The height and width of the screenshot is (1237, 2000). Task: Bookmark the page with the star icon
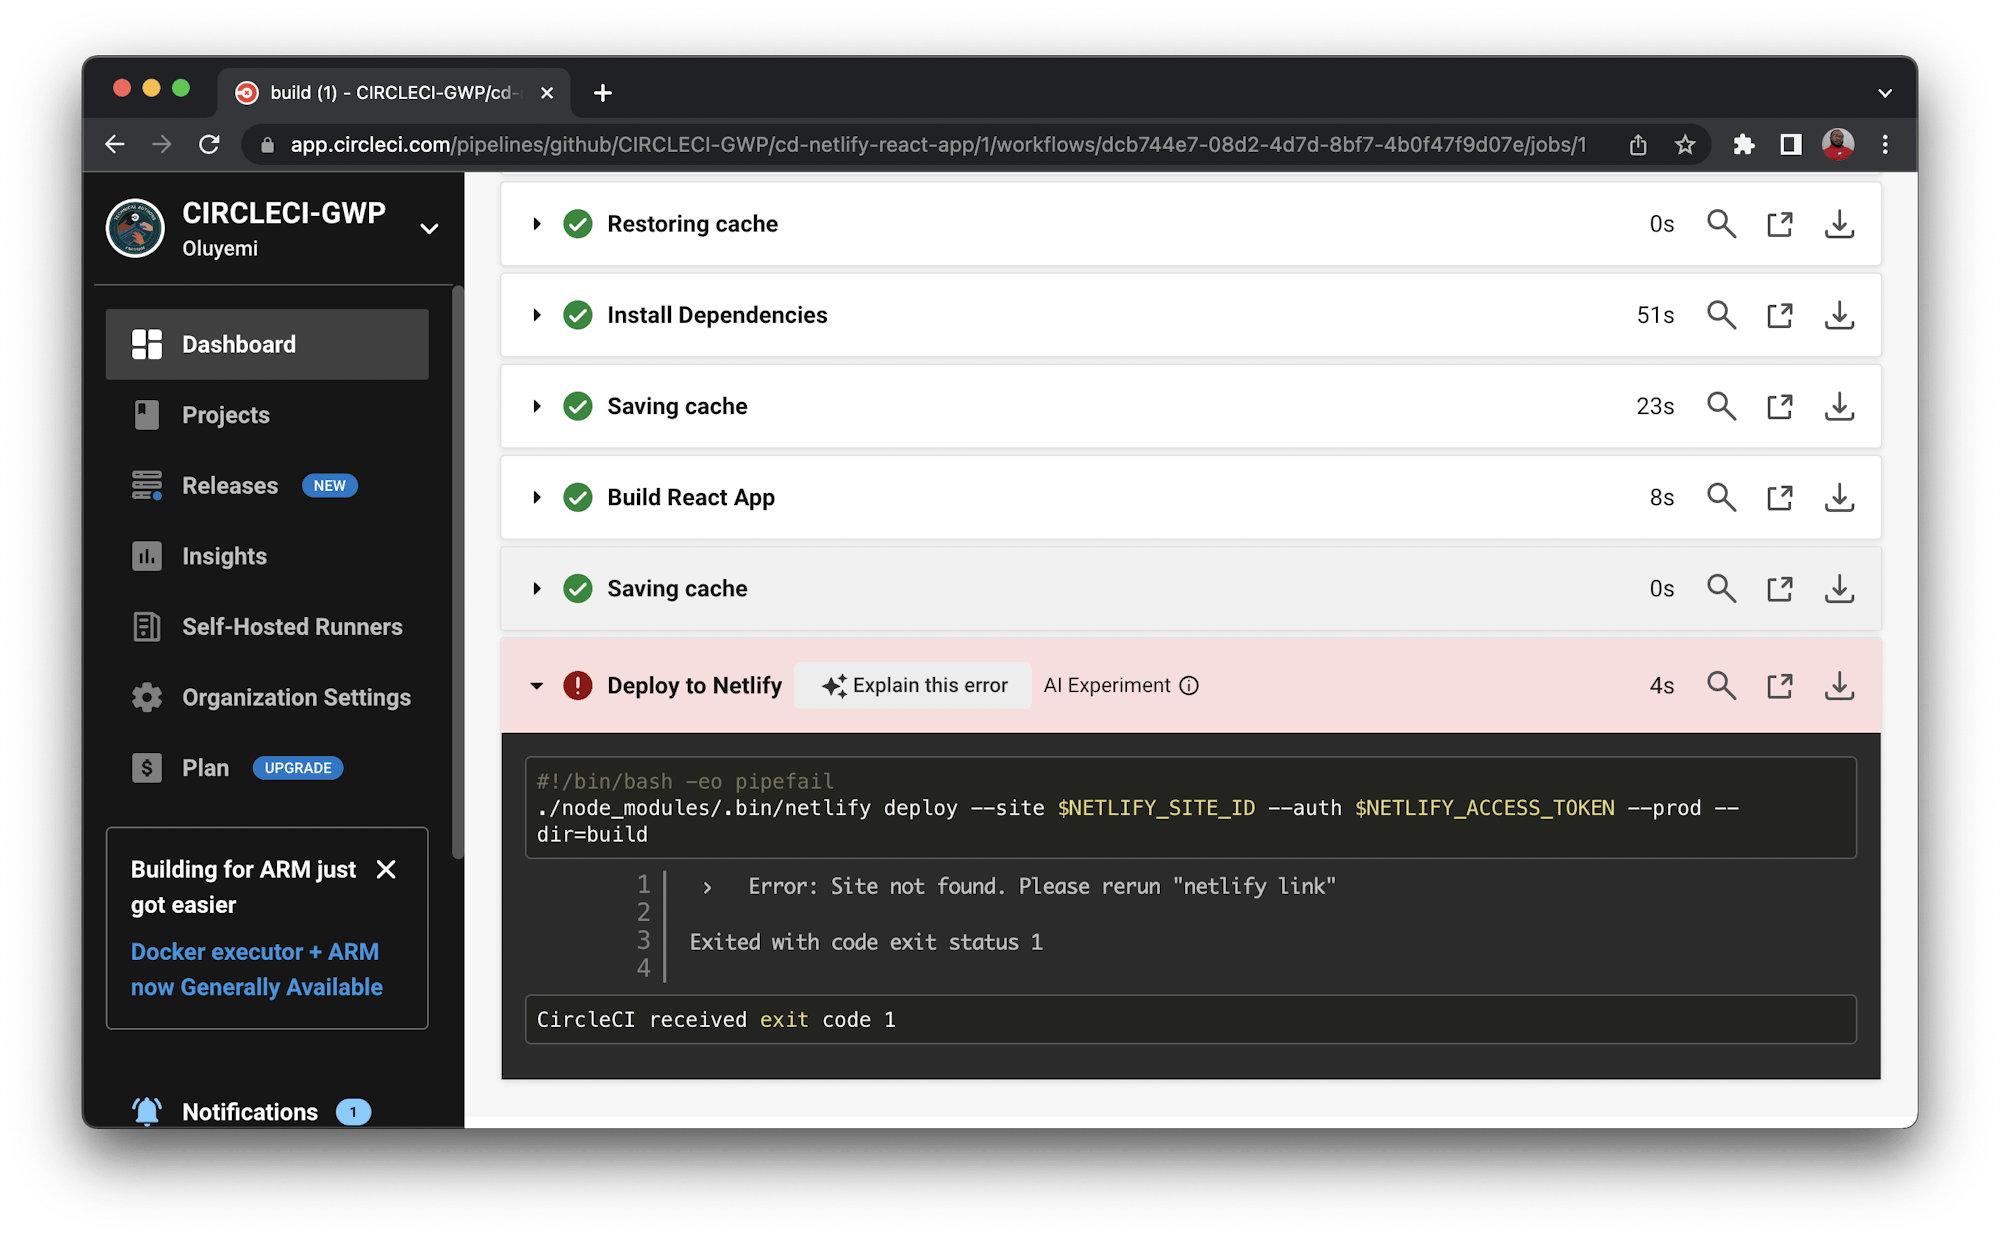(1685, 144)
